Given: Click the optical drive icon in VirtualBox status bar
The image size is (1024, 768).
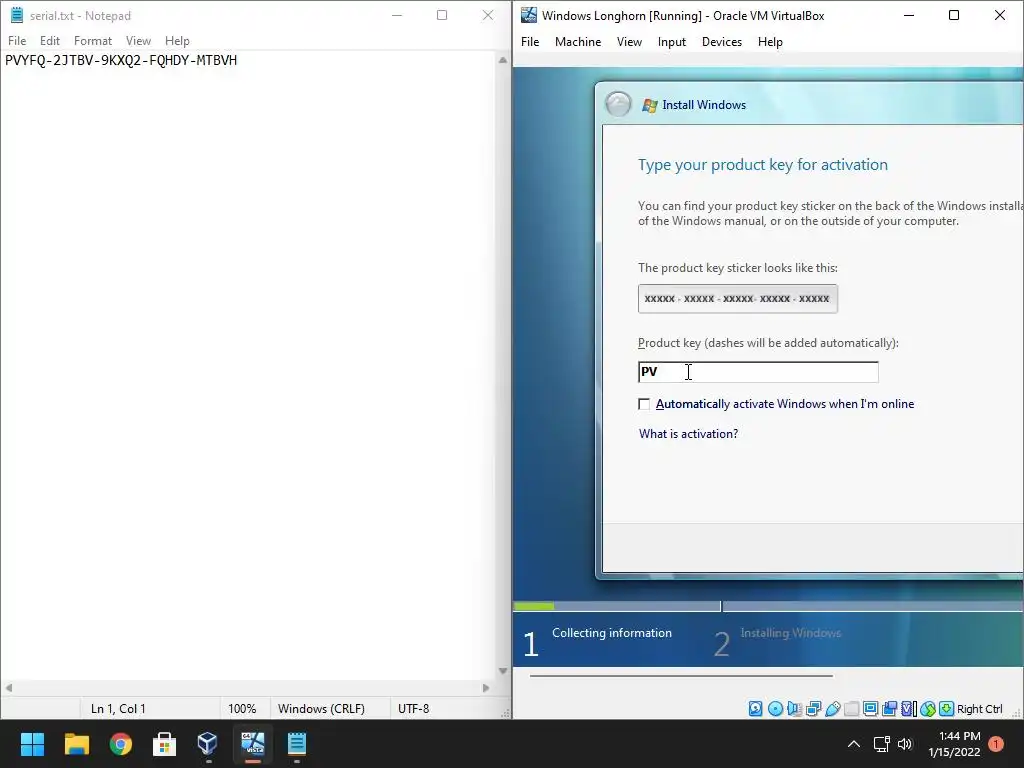Looking at the screenshot, I should [x=775, y=709].
